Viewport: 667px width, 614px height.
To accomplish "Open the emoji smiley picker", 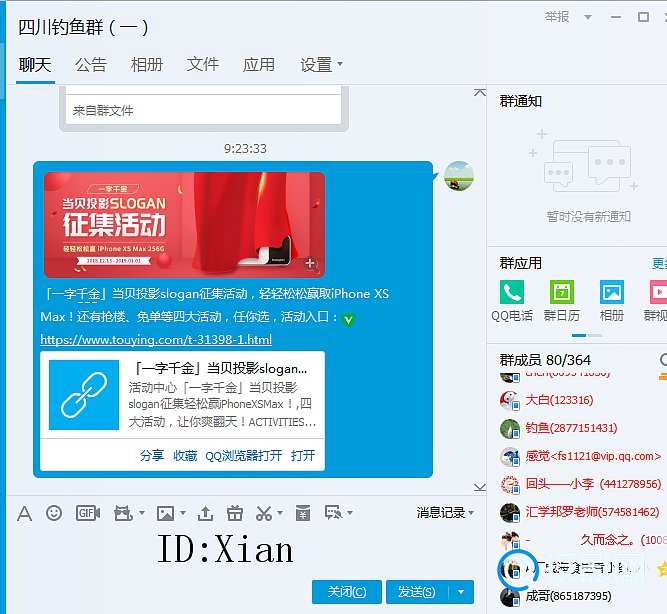I will tap(54, 513).
